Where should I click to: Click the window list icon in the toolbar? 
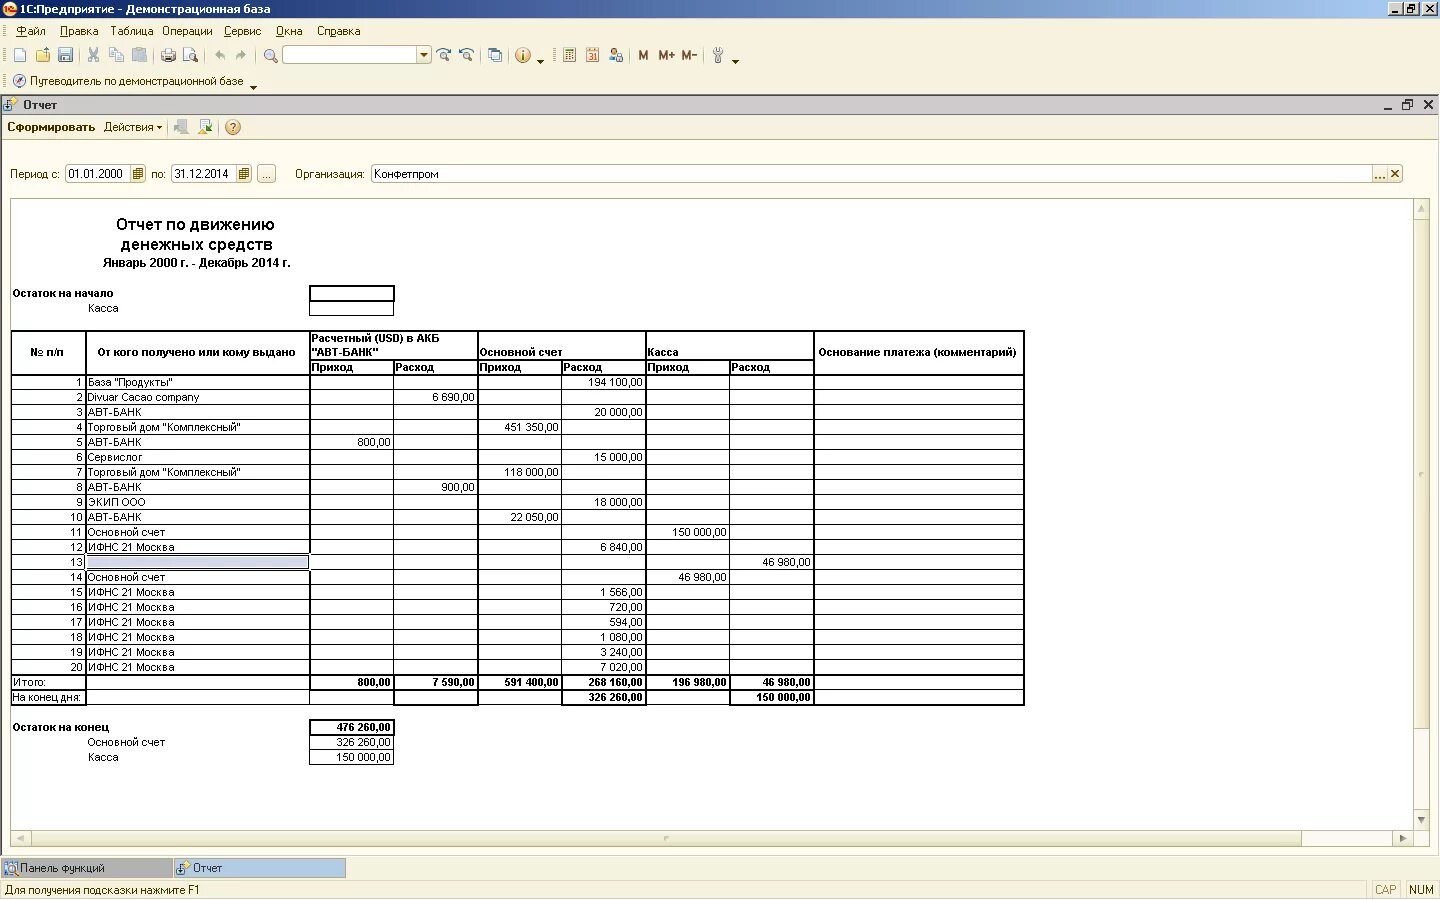pyautogui.click(x=495, y=56)
